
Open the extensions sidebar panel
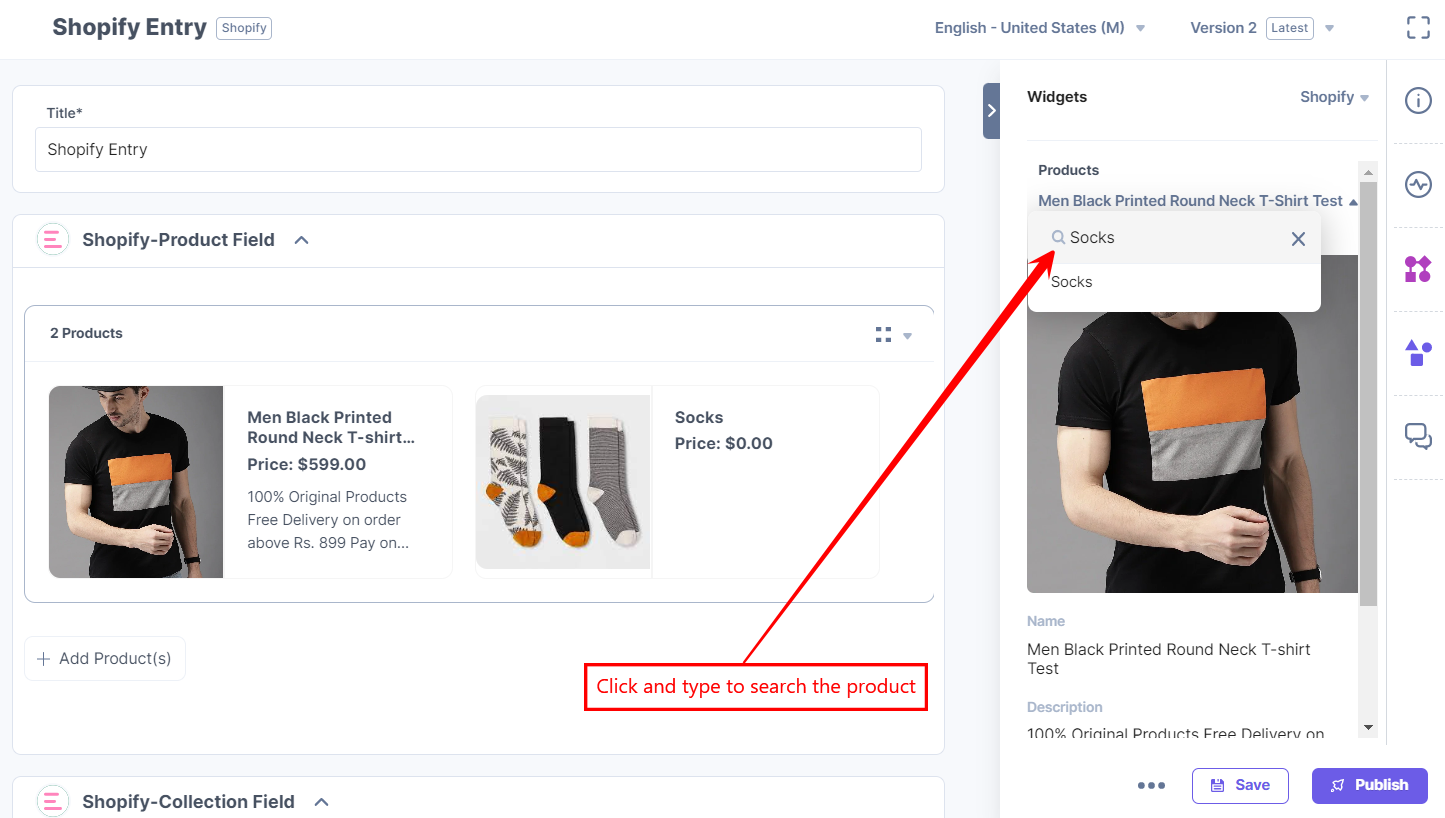click(1417, 352)
